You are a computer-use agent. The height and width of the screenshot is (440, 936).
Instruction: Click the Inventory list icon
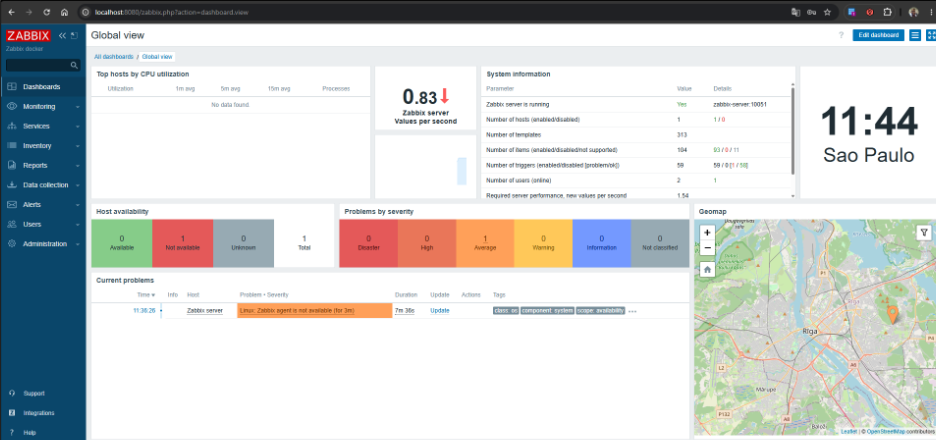pos(11,146)
